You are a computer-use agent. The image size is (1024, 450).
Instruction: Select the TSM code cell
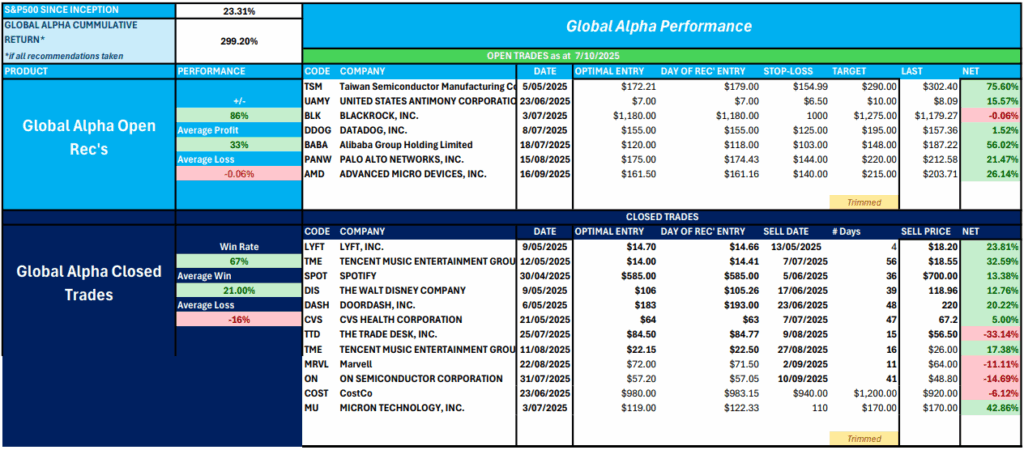click(x=314, y=87)
